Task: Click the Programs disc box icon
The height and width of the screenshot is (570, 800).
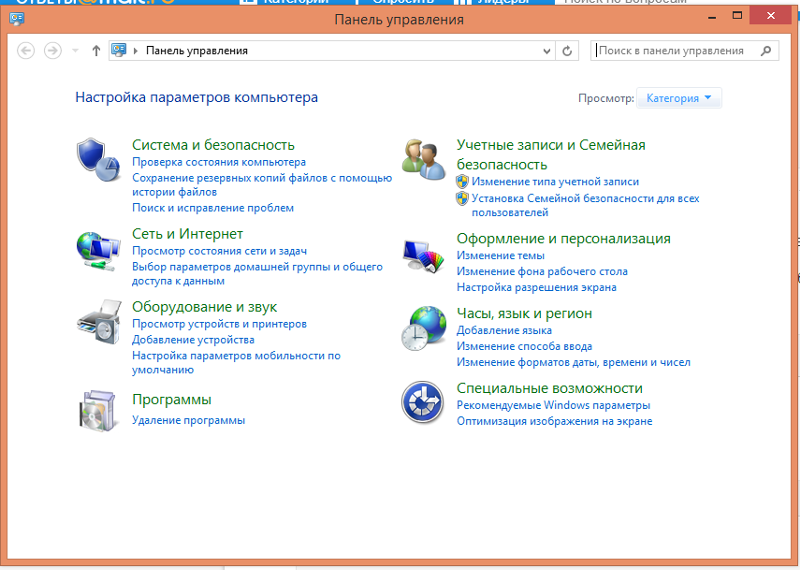Action: 98,410
